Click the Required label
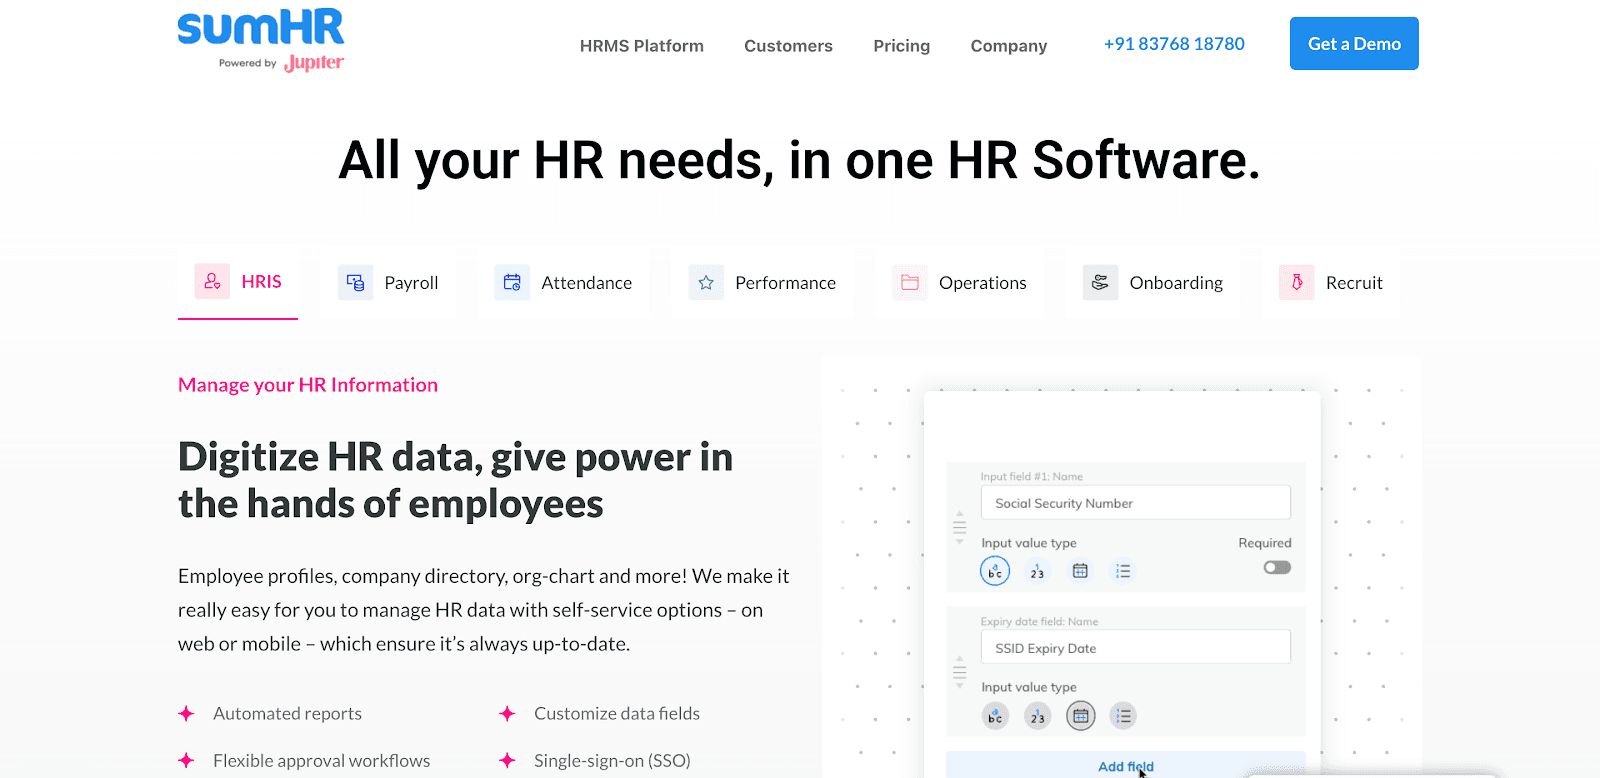The image size is (1600, 778). tap(1265, 543)
